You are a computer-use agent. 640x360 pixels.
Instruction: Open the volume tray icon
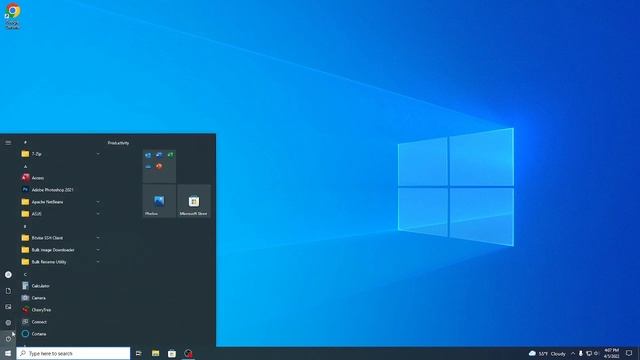coord(596,353)
